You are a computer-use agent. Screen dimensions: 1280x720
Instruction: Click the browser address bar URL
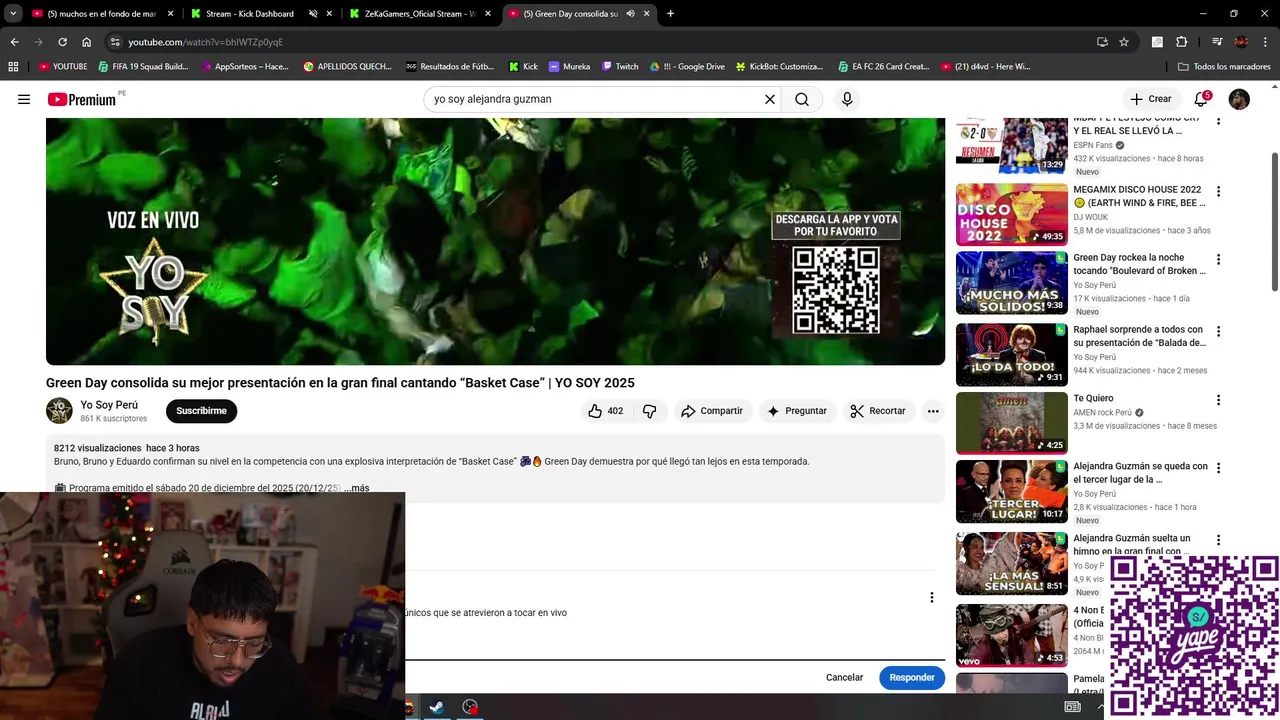(x=205, y=42)
